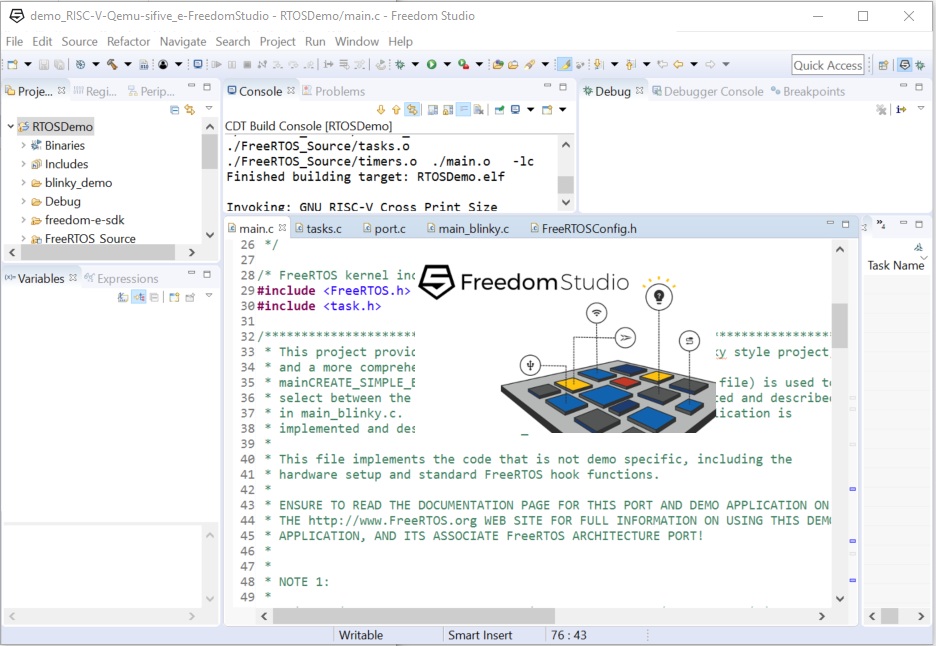Open the Navigate menu
This screenshot has height=646, width=936.
182,41
